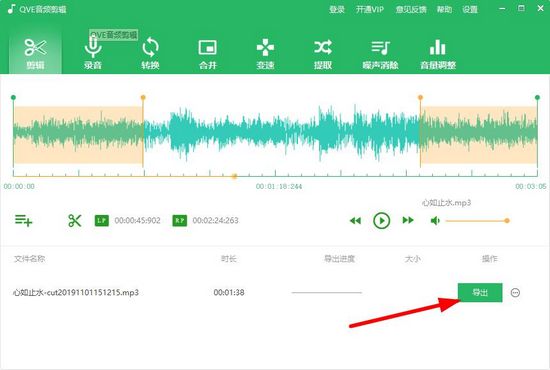
Task: Open the 帮助 help menu
Action: coord(444,9)
